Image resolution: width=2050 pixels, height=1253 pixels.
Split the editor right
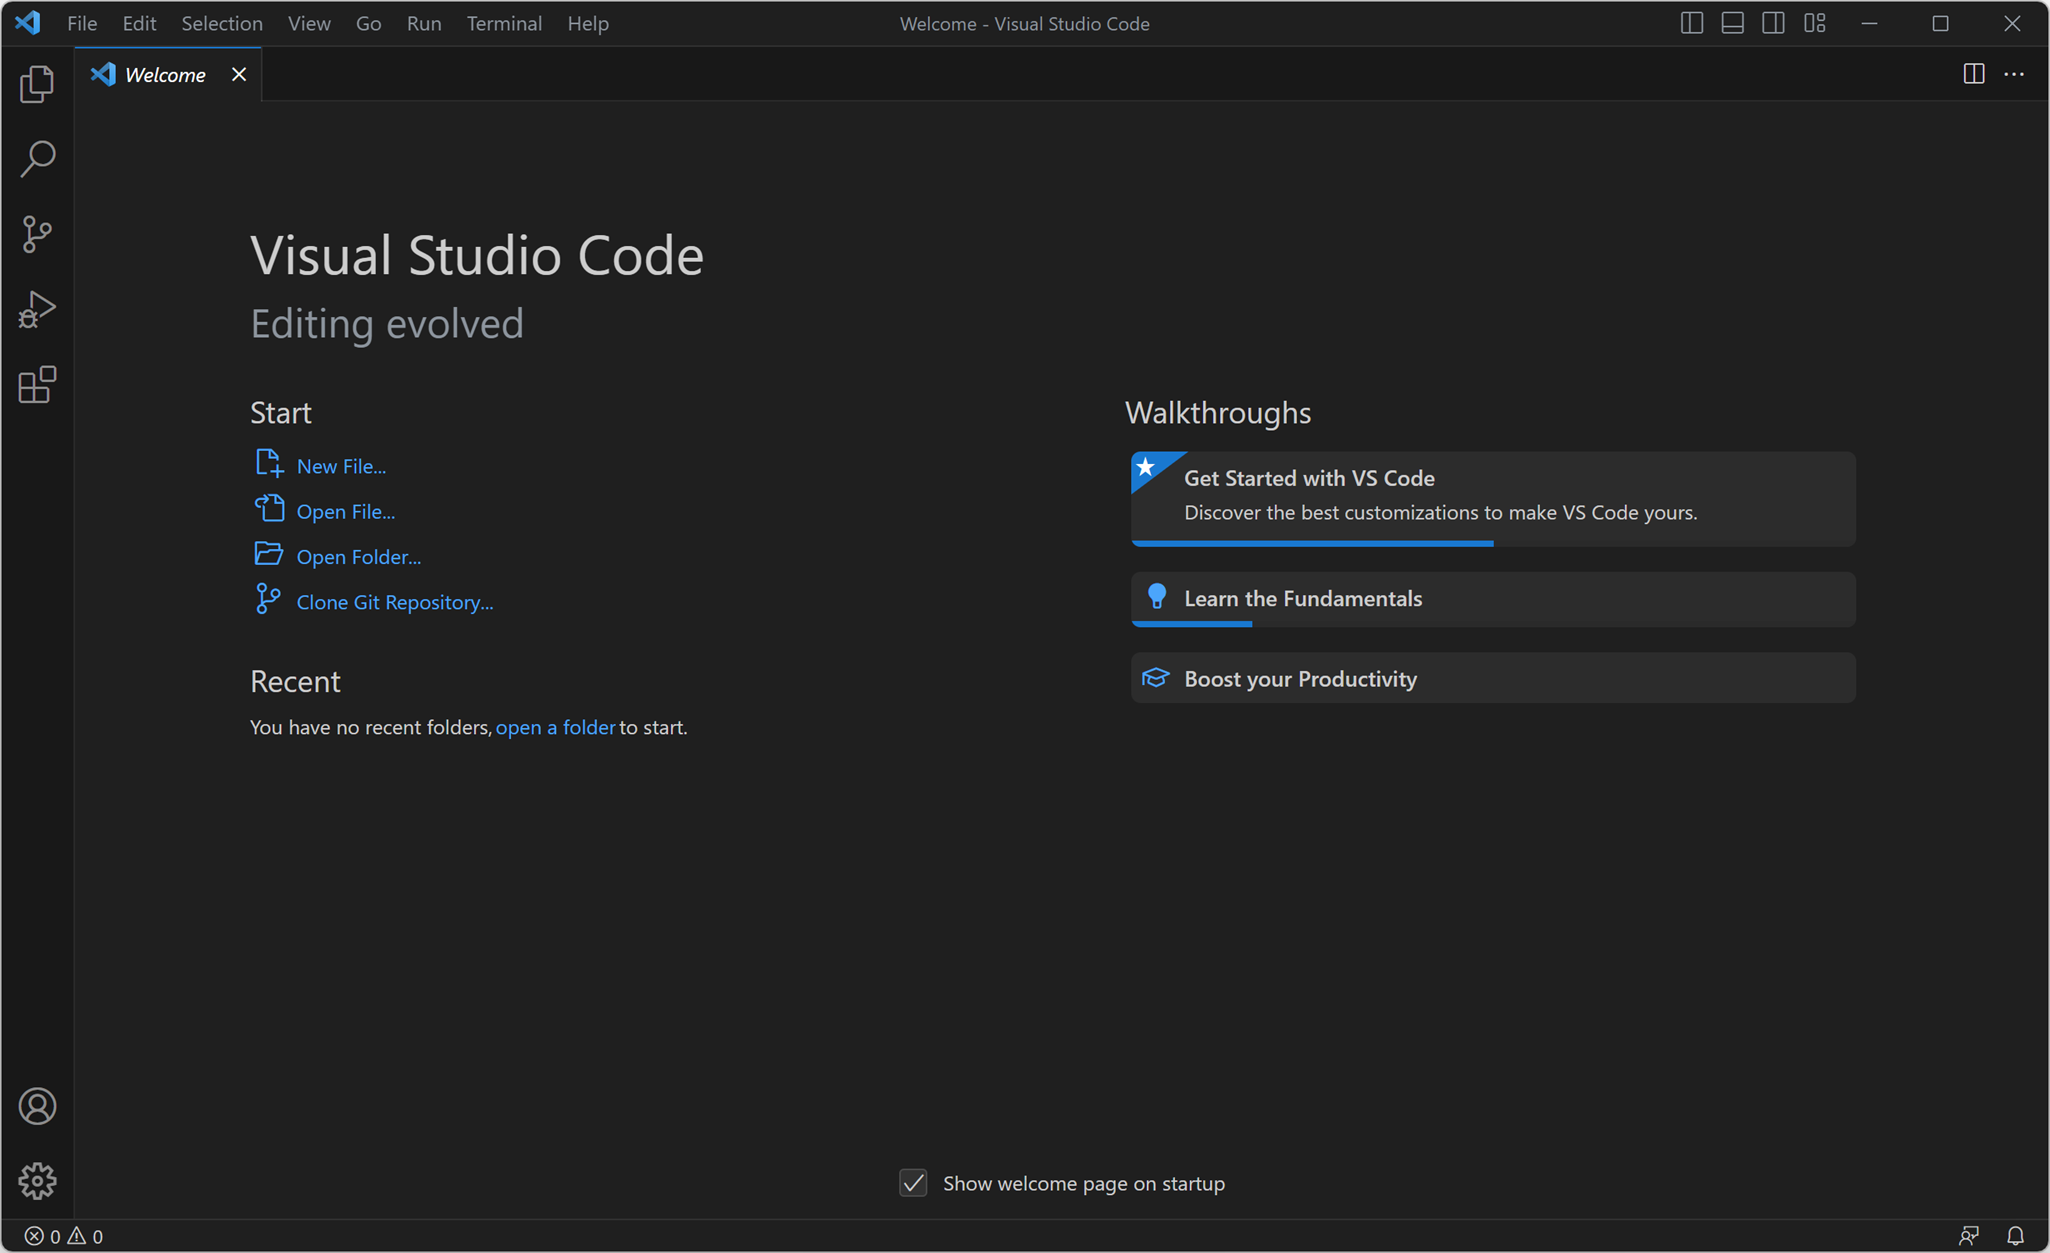pyautogui.click(x=1973, y=74)
